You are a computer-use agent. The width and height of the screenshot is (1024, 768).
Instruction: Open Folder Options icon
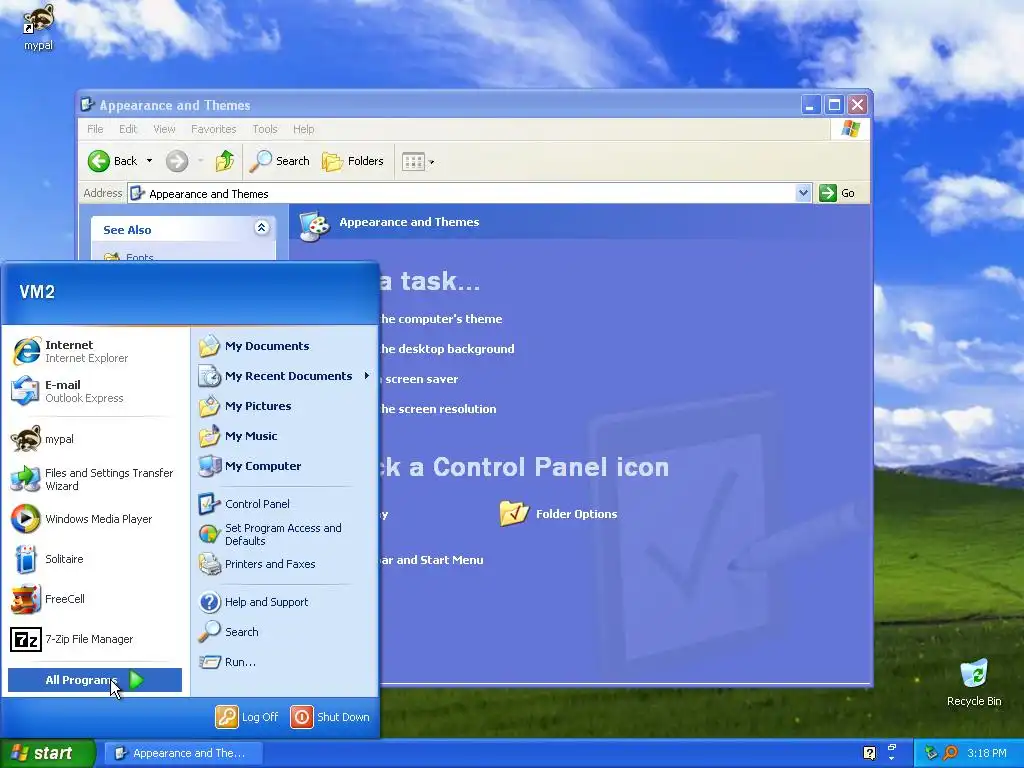[x=558, y=514]
